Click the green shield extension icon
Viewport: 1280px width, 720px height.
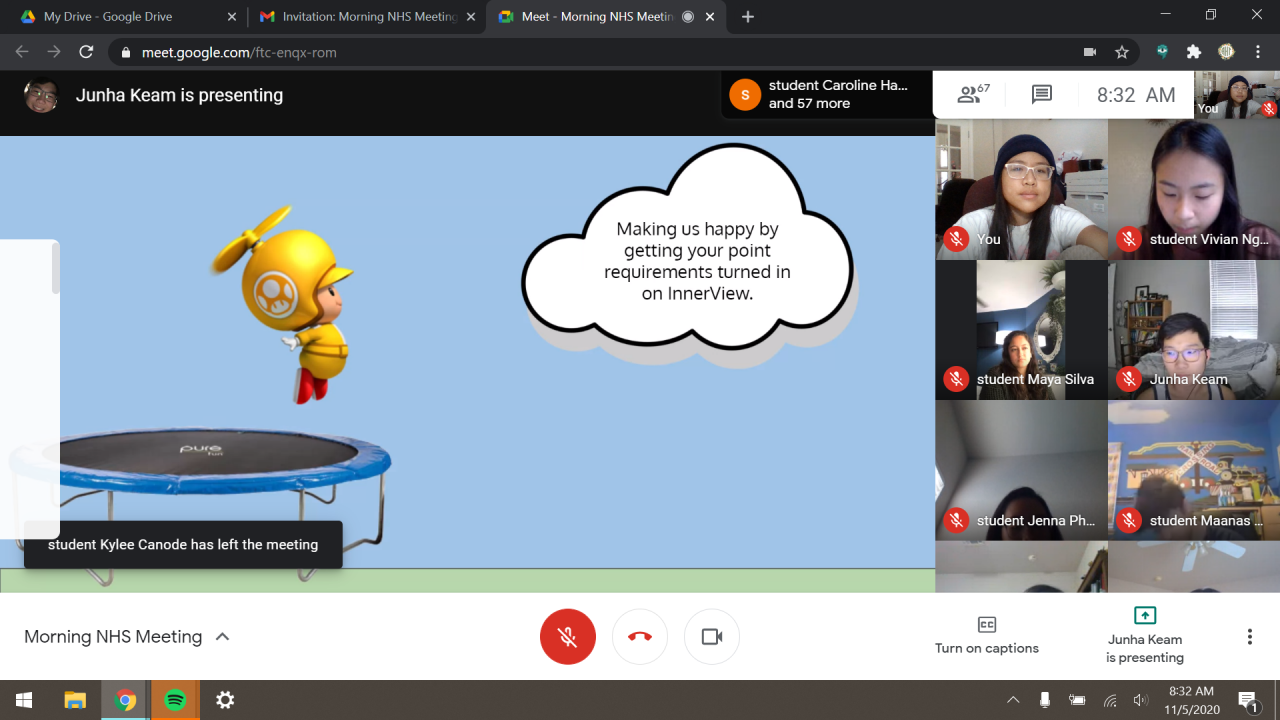1163,52
